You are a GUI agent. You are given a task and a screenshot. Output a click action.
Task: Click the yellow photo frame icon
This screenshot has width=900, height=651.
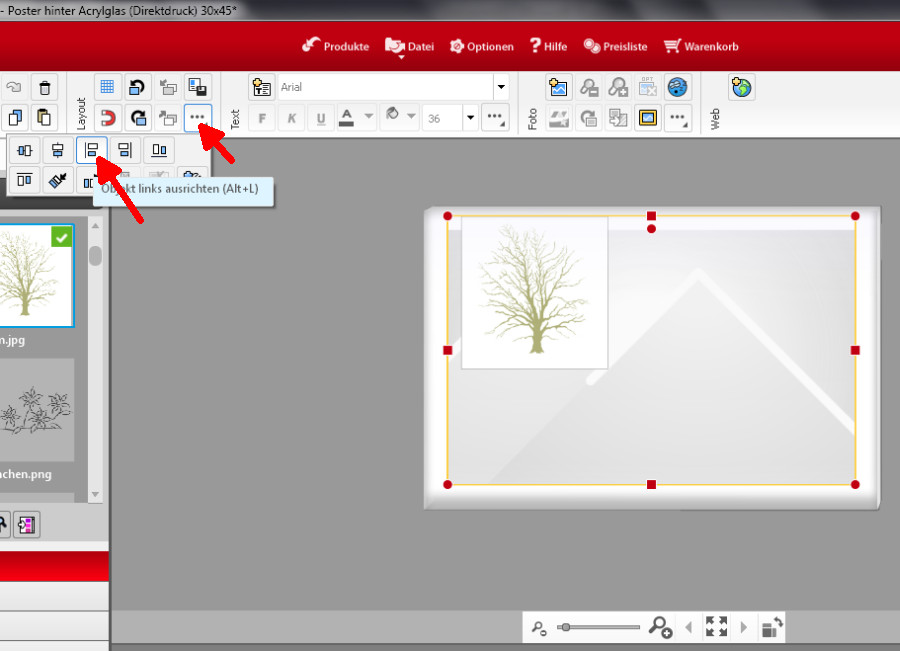tap(648, 118)
